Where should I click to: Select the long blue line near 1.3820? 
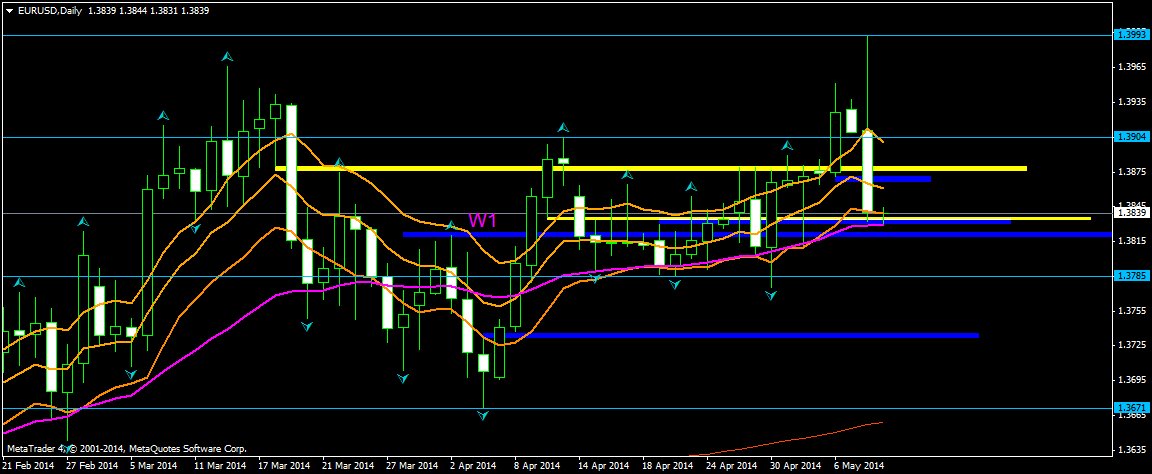pyautogui.click(x=756, y=234)
